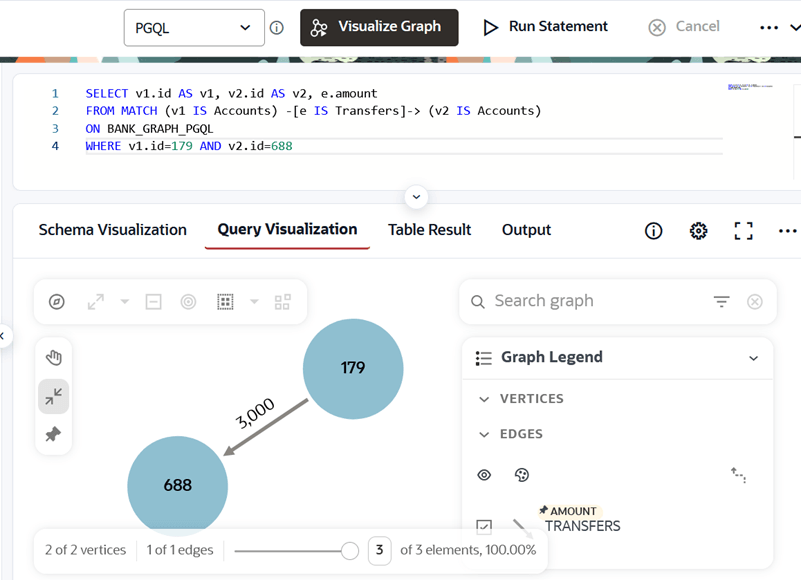801x580 pixels.
Task: Open the layout options dropdown arrow
Action: 254,301
